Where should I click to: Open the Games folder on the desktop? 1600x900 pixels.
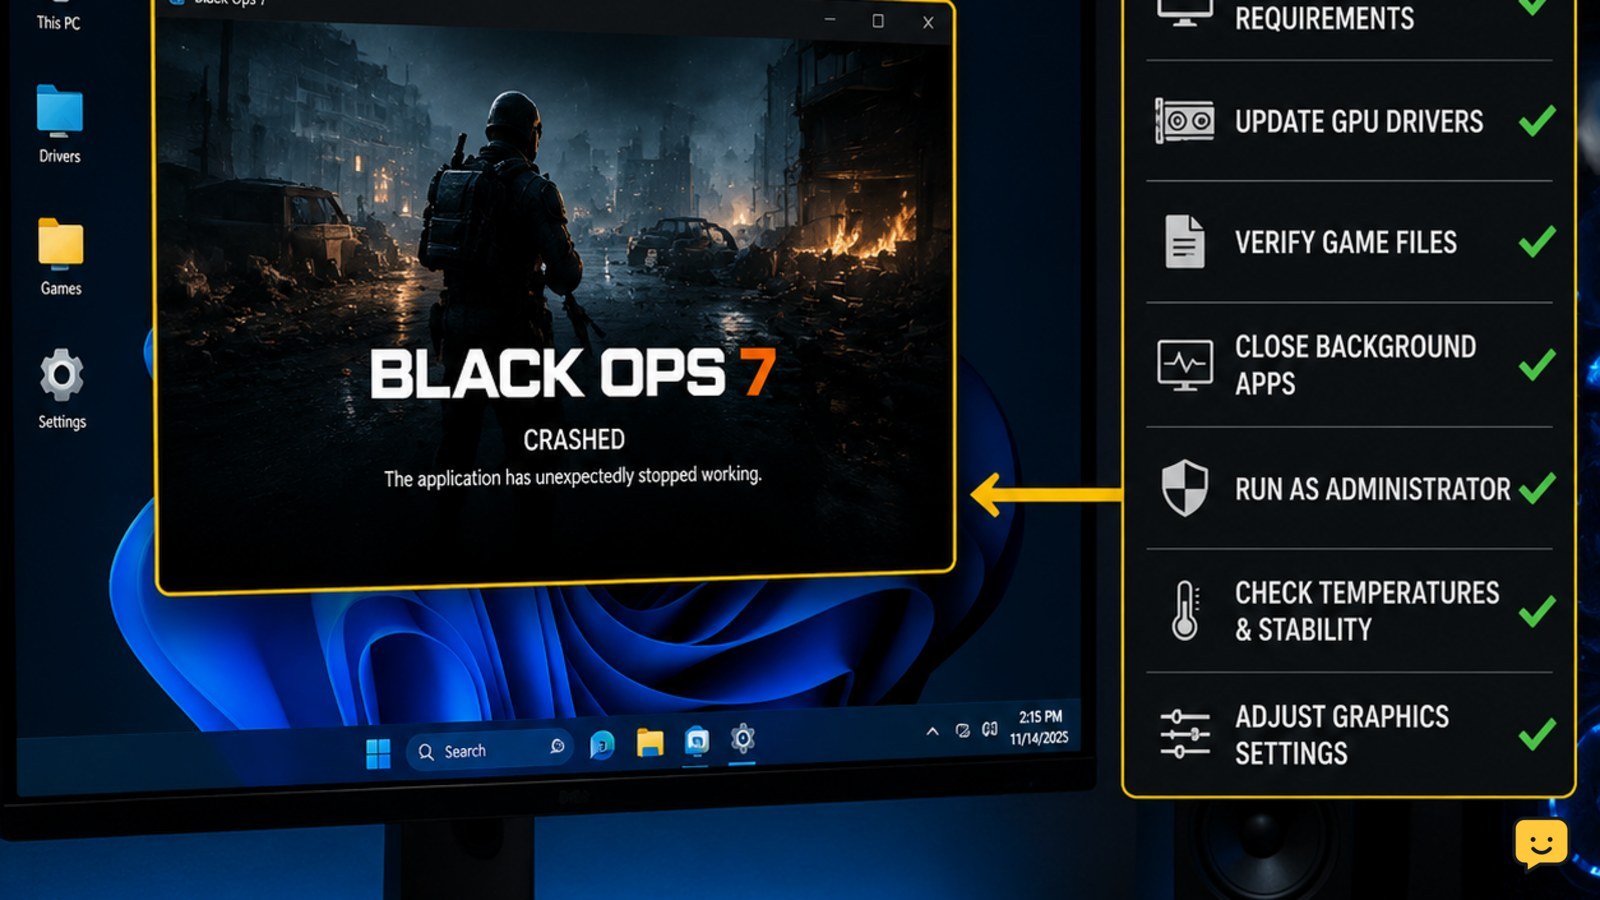(x=60, y=243)
